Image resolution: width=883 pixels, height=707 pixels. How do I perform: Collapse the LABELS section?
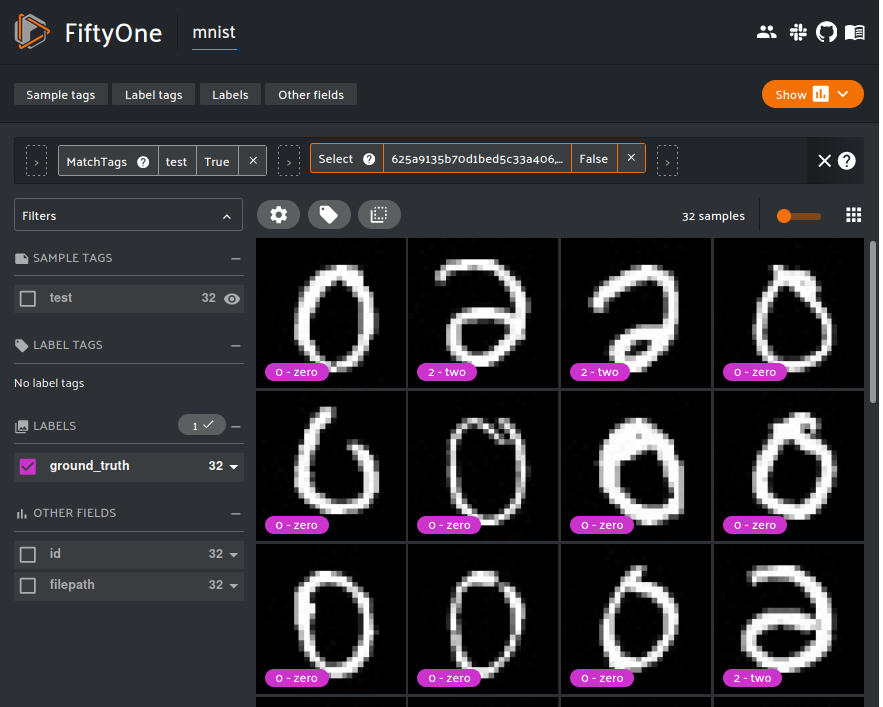pyautogui.click(x=235, y=426)
